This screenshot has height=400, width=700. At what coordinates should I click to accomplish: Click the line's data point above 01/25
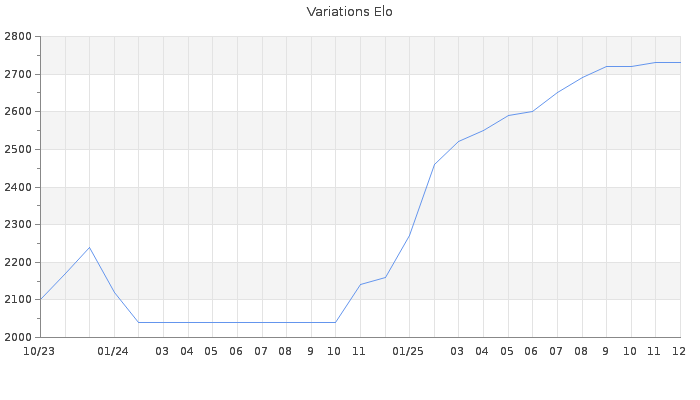click(409, 236)
